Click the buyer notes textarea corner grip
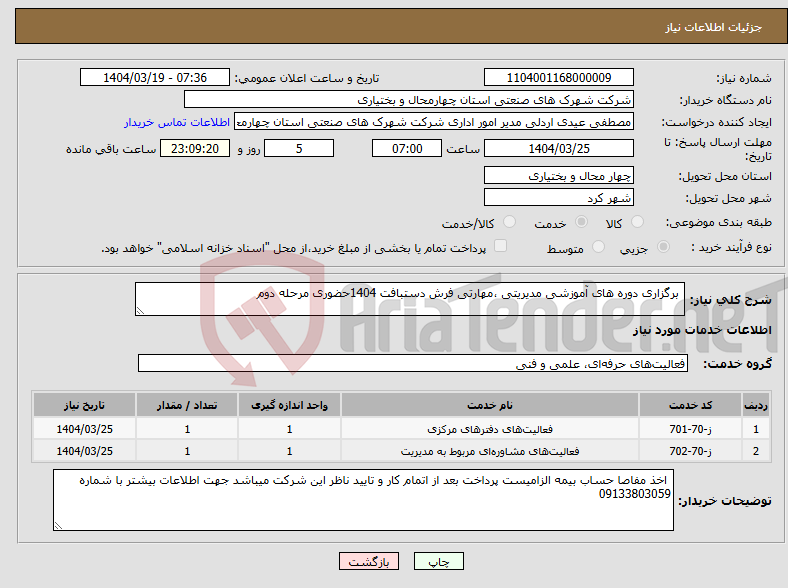 (58, 525)
